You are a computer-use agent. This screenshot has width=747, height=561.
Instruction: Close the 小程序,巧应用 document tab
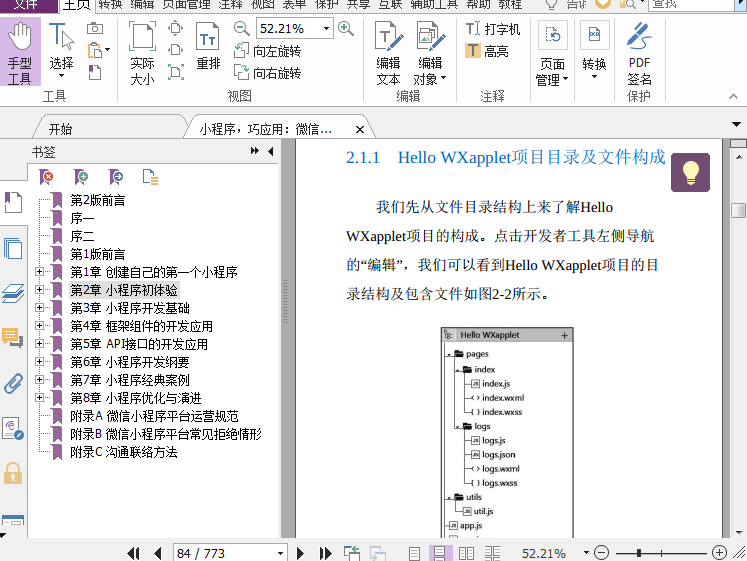(360, 129)
